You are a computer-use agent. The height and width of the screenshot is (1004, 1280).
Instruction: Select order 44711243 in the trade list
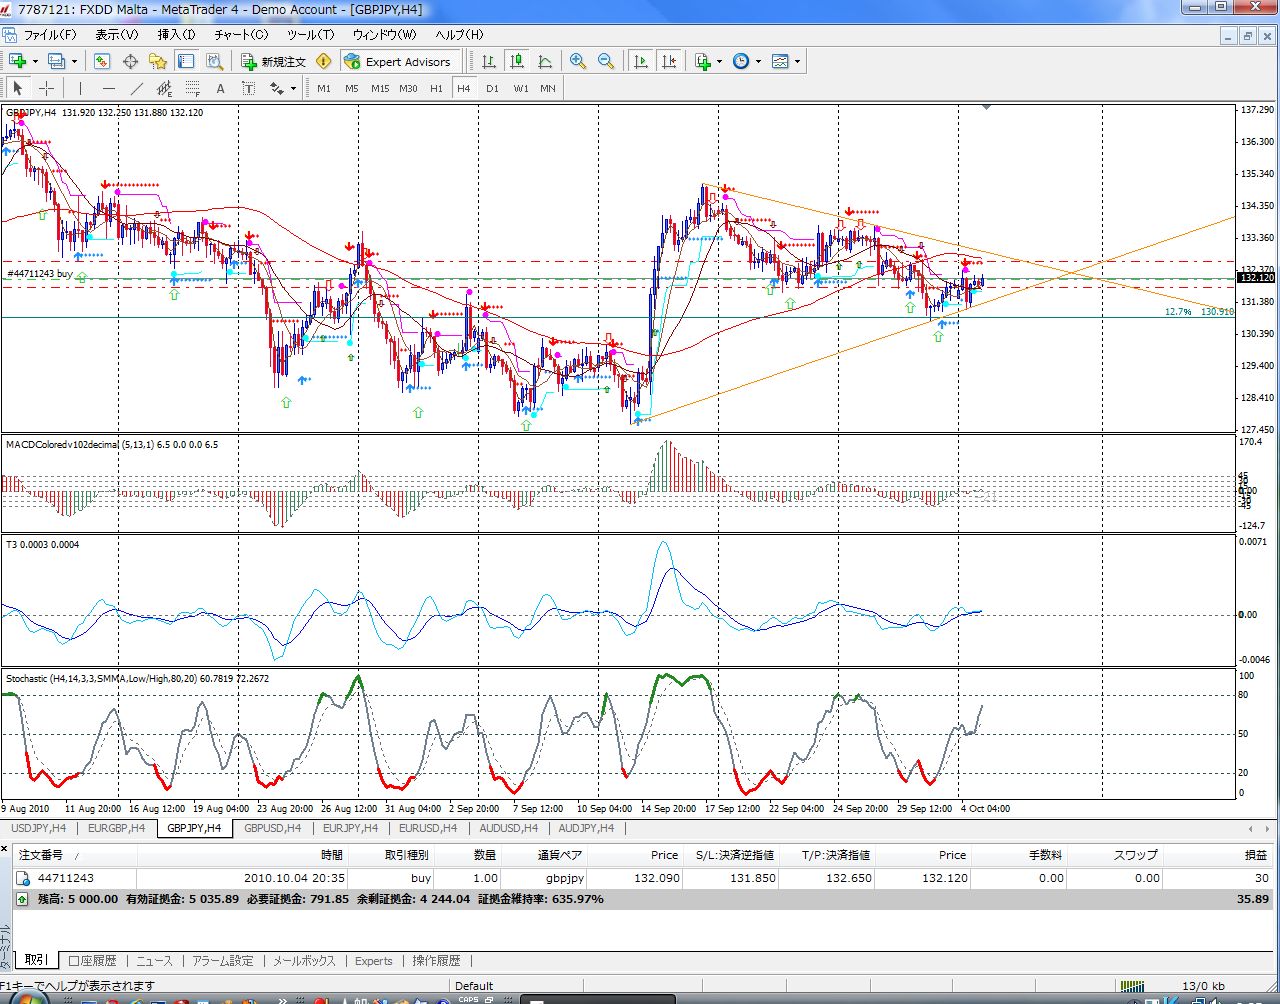tap(66, 878)
